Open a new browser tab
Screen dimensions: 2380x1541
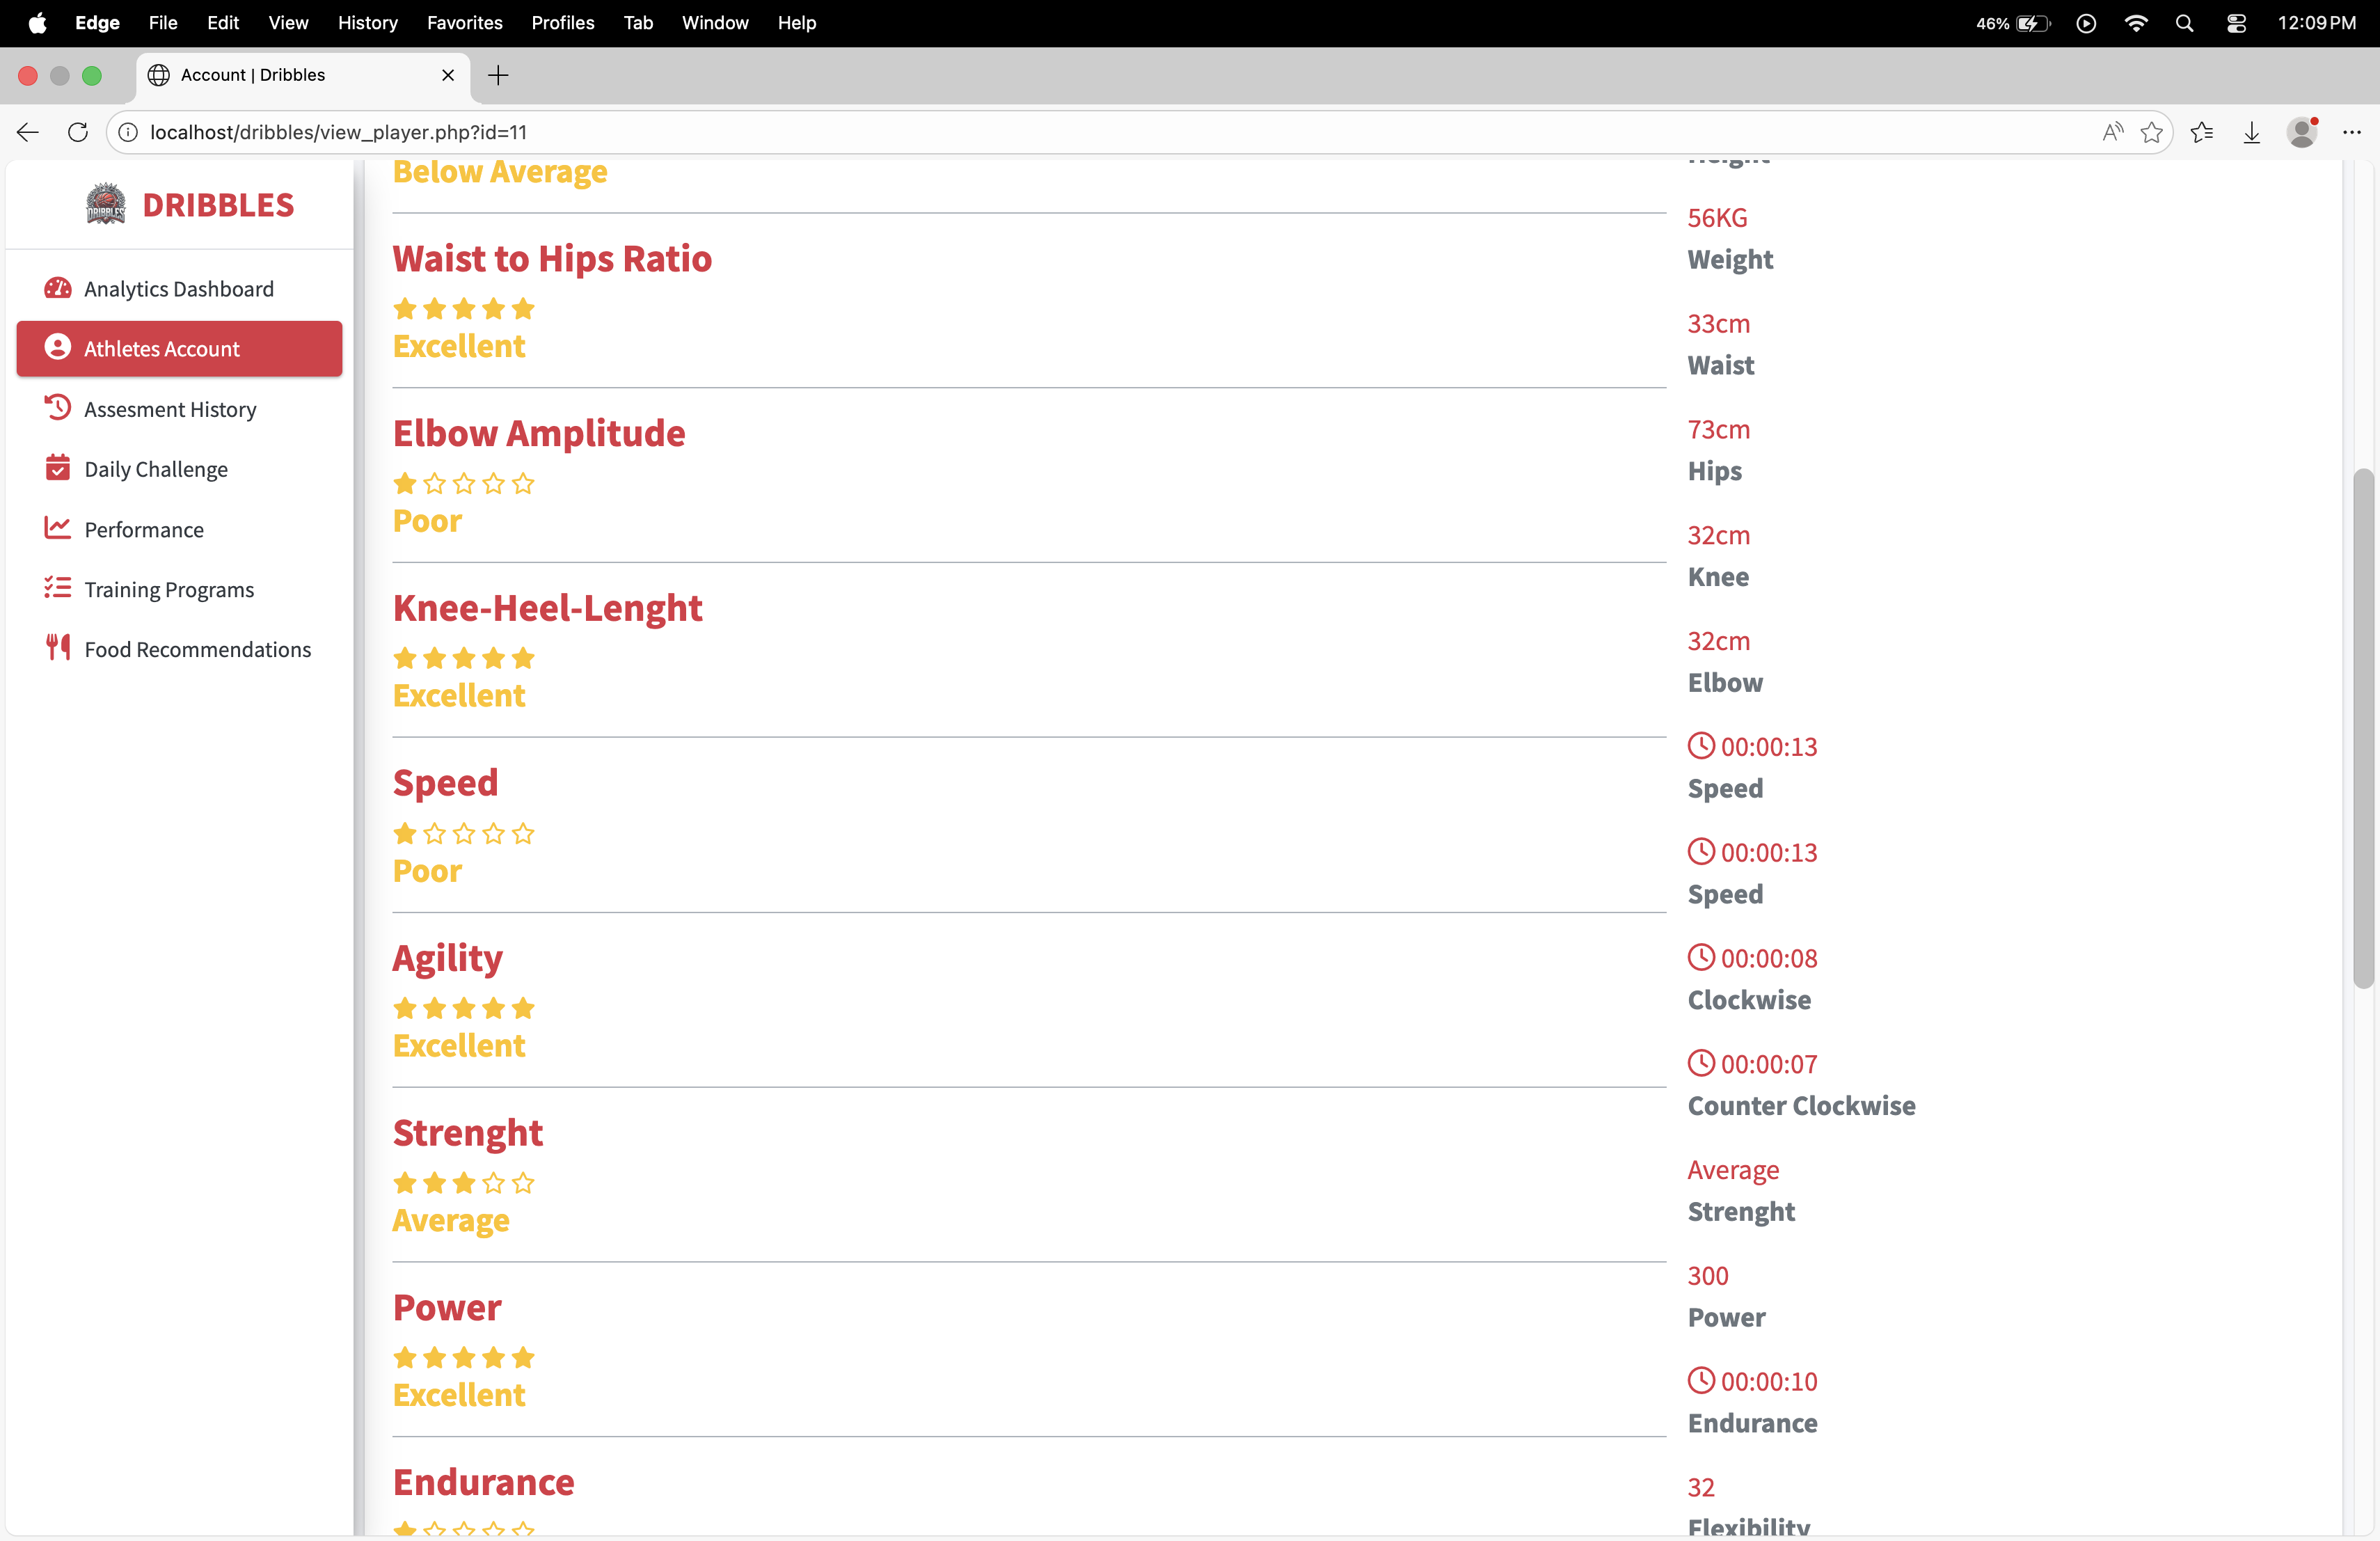pyautogui.click(x=498, y=75)
